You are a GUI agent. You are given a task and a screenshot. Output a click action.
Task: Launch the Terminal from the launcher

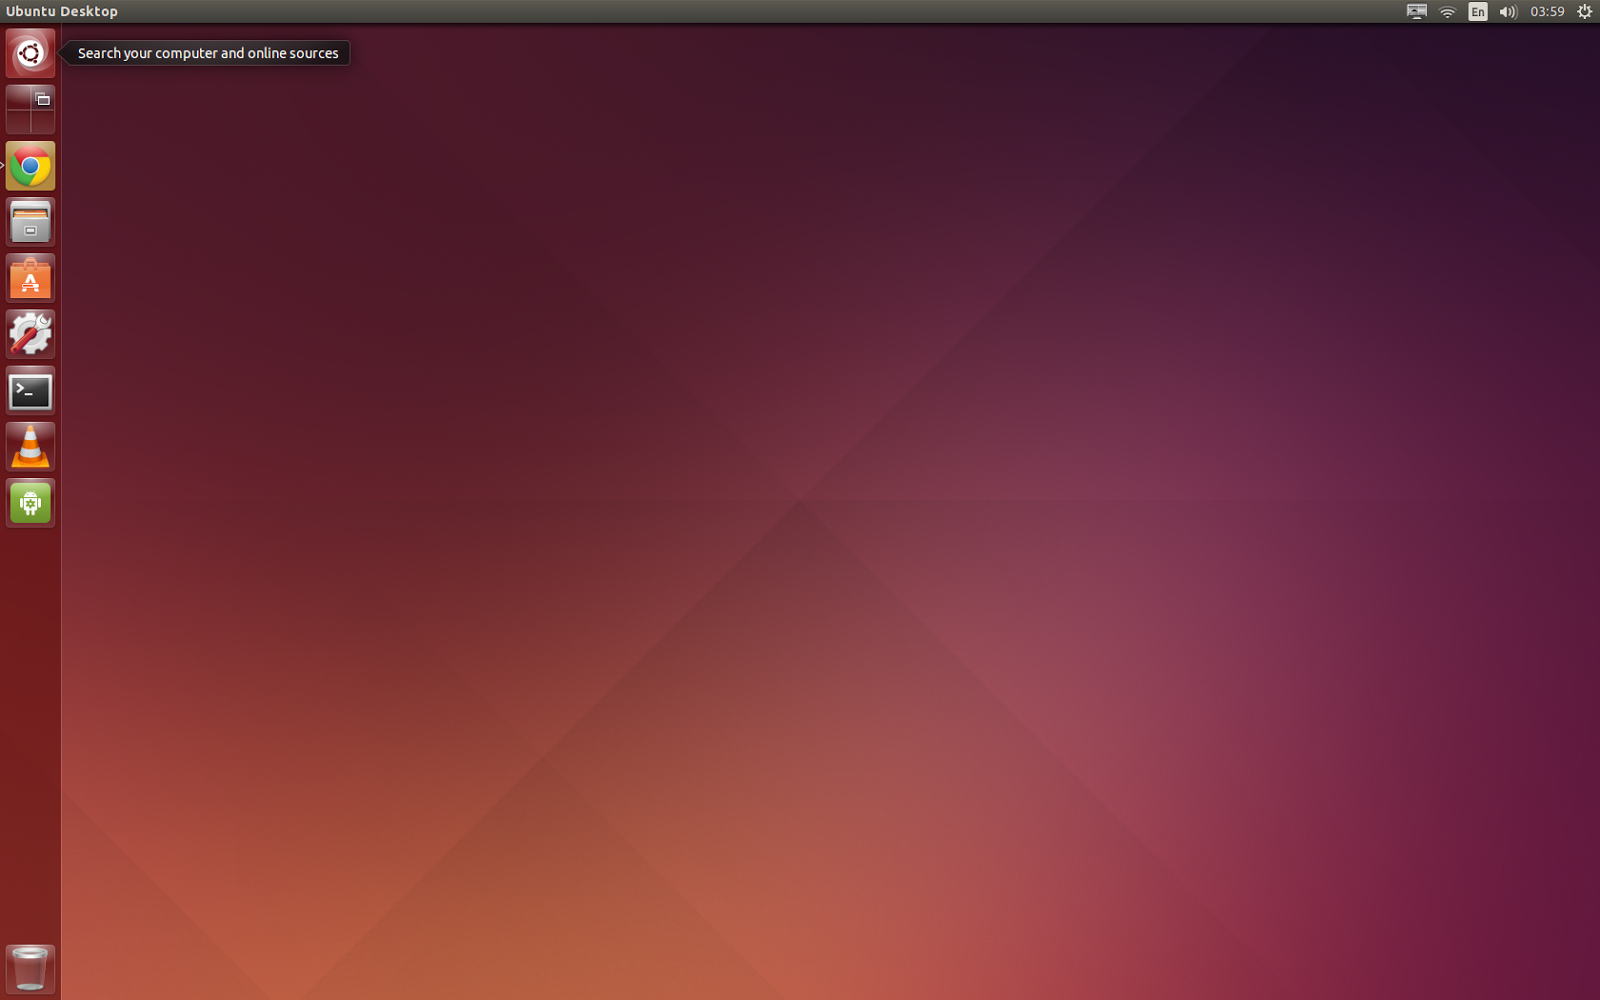[30, 391]
